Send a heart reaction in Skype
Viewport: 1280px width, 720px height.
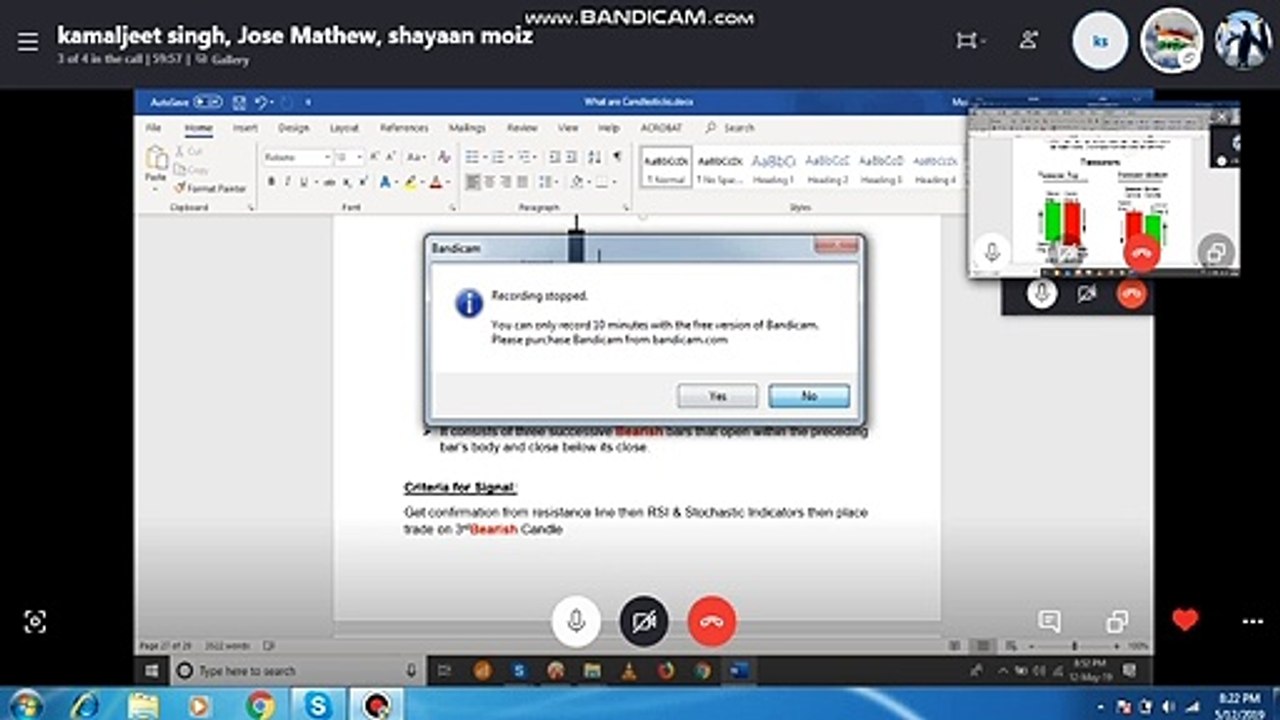tap(1185, 621)
